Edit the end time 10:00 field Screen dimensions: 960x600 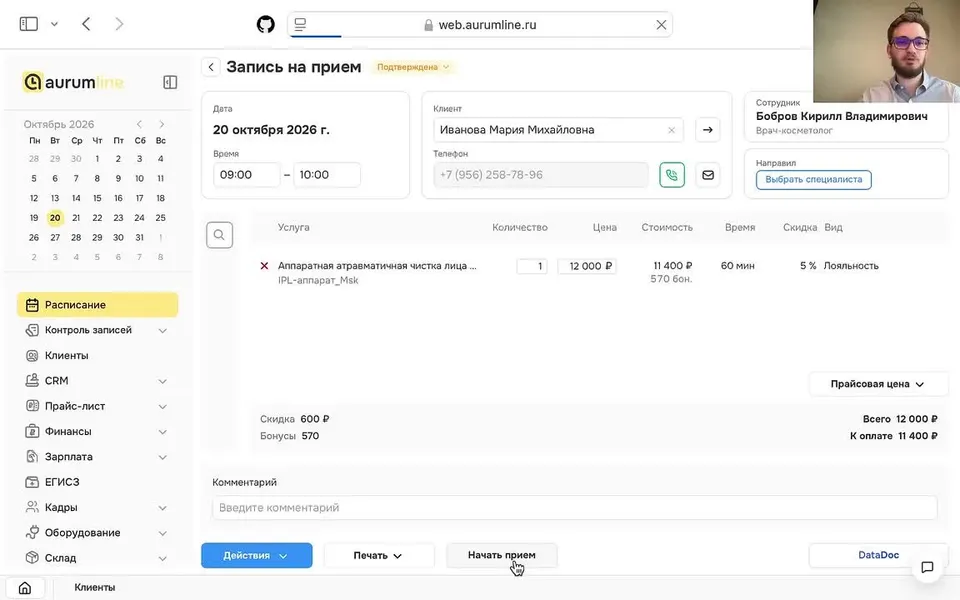pos(326,174)
